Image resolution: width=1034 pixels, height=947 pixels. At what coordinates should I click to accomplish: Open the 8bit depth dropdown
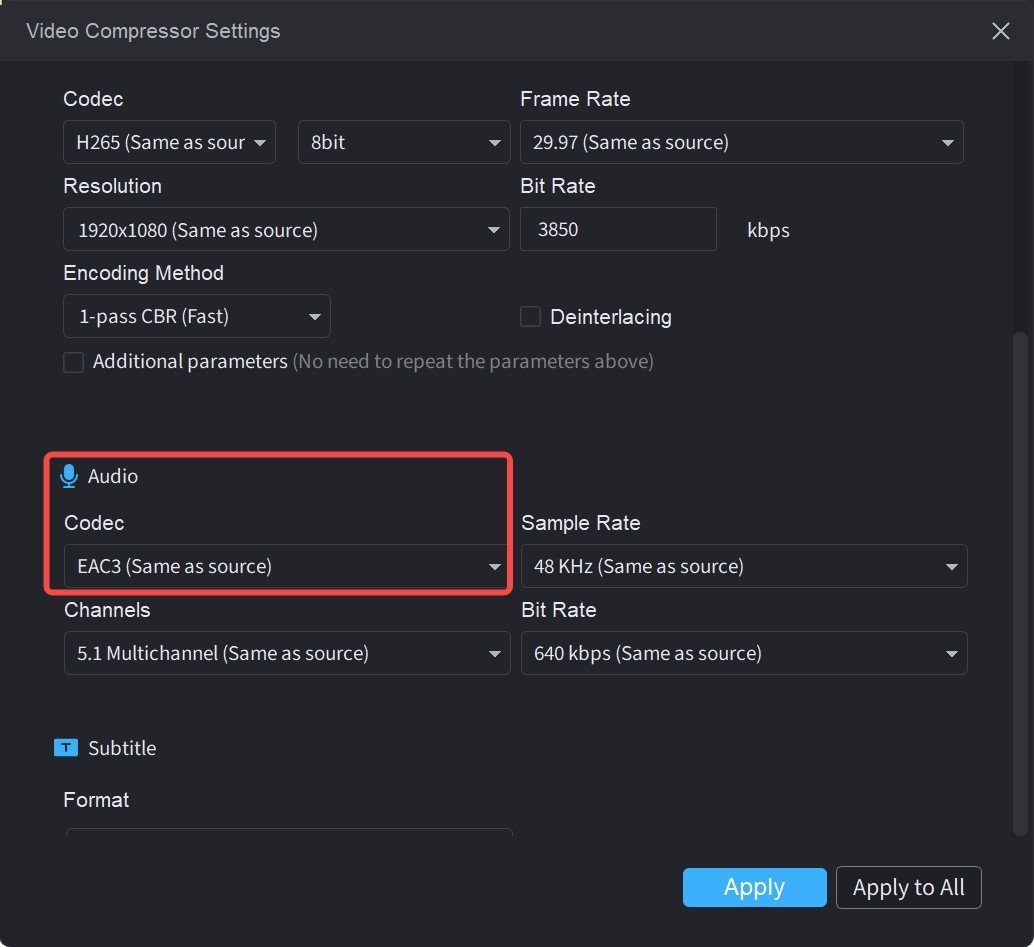404,142
